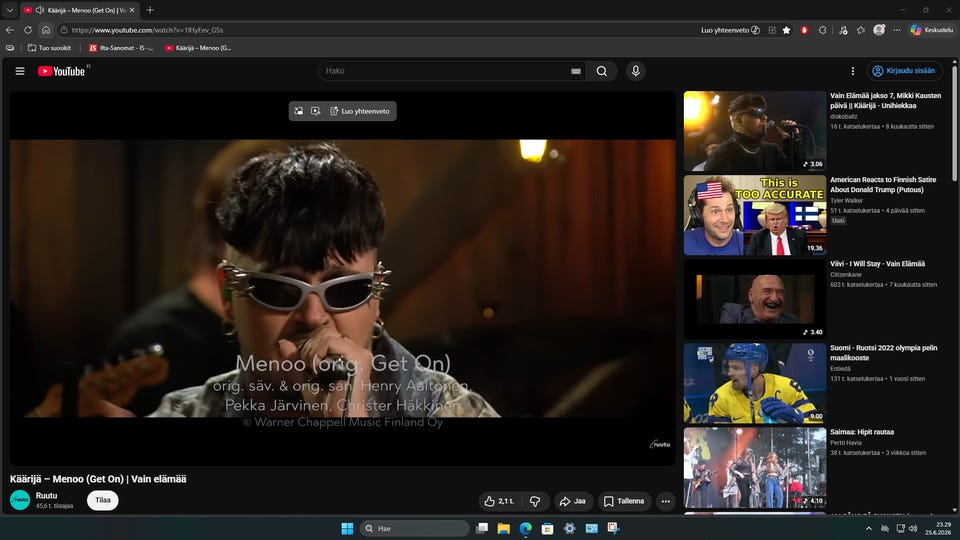This screenshot has height=540, width=960.
Task: Open Ilta-Sanomat bookmark
Action: click(x=121, y=48)
